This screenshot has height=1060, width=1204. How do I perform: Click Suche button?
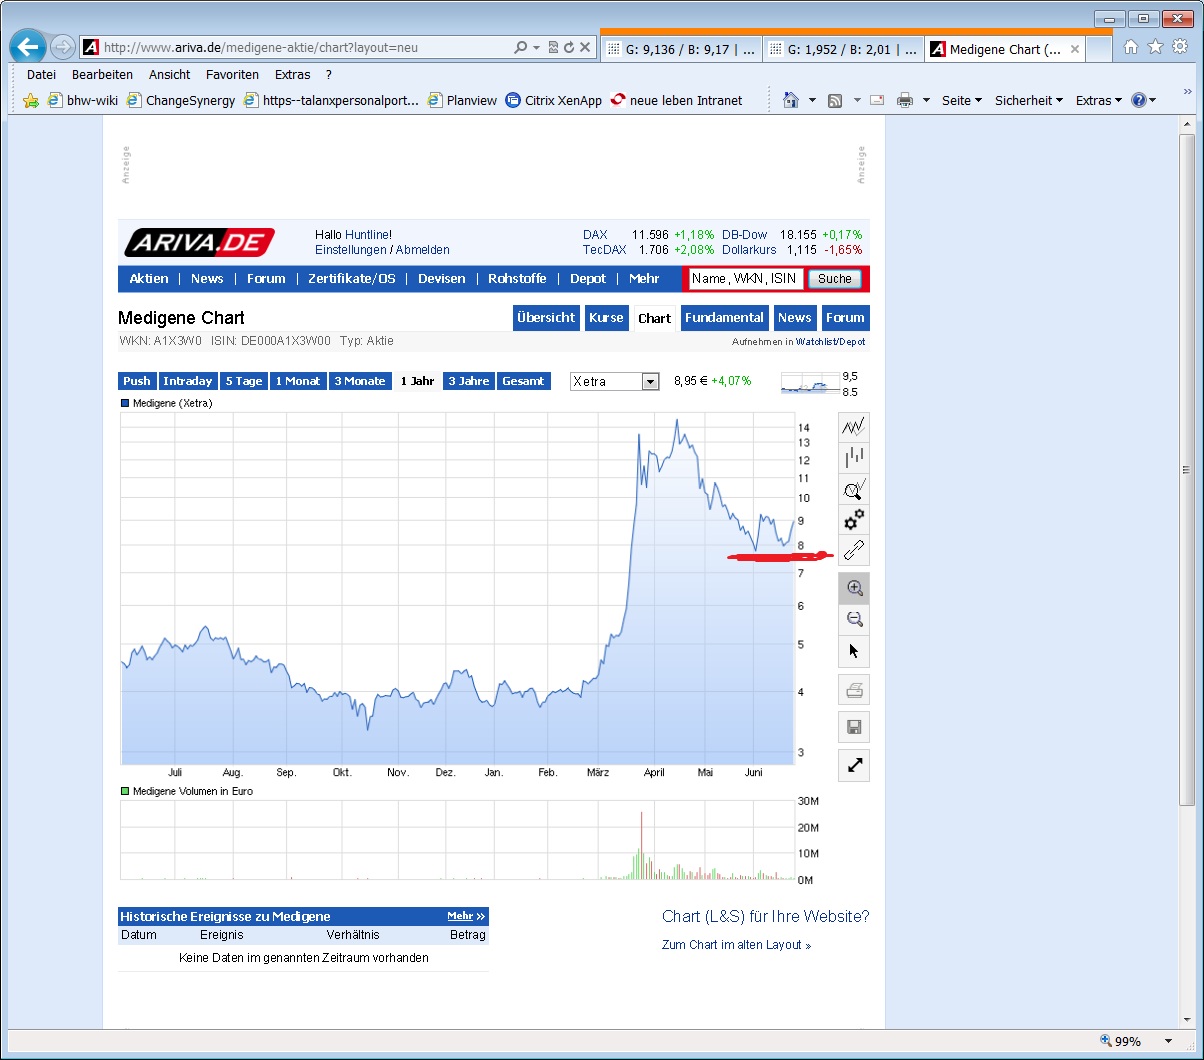[835, 279]
